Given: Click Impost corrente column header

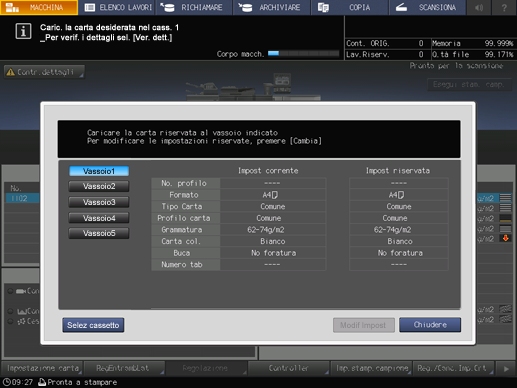Looking at the screenshot, I should pyautogui.click(x=268, y=171).
